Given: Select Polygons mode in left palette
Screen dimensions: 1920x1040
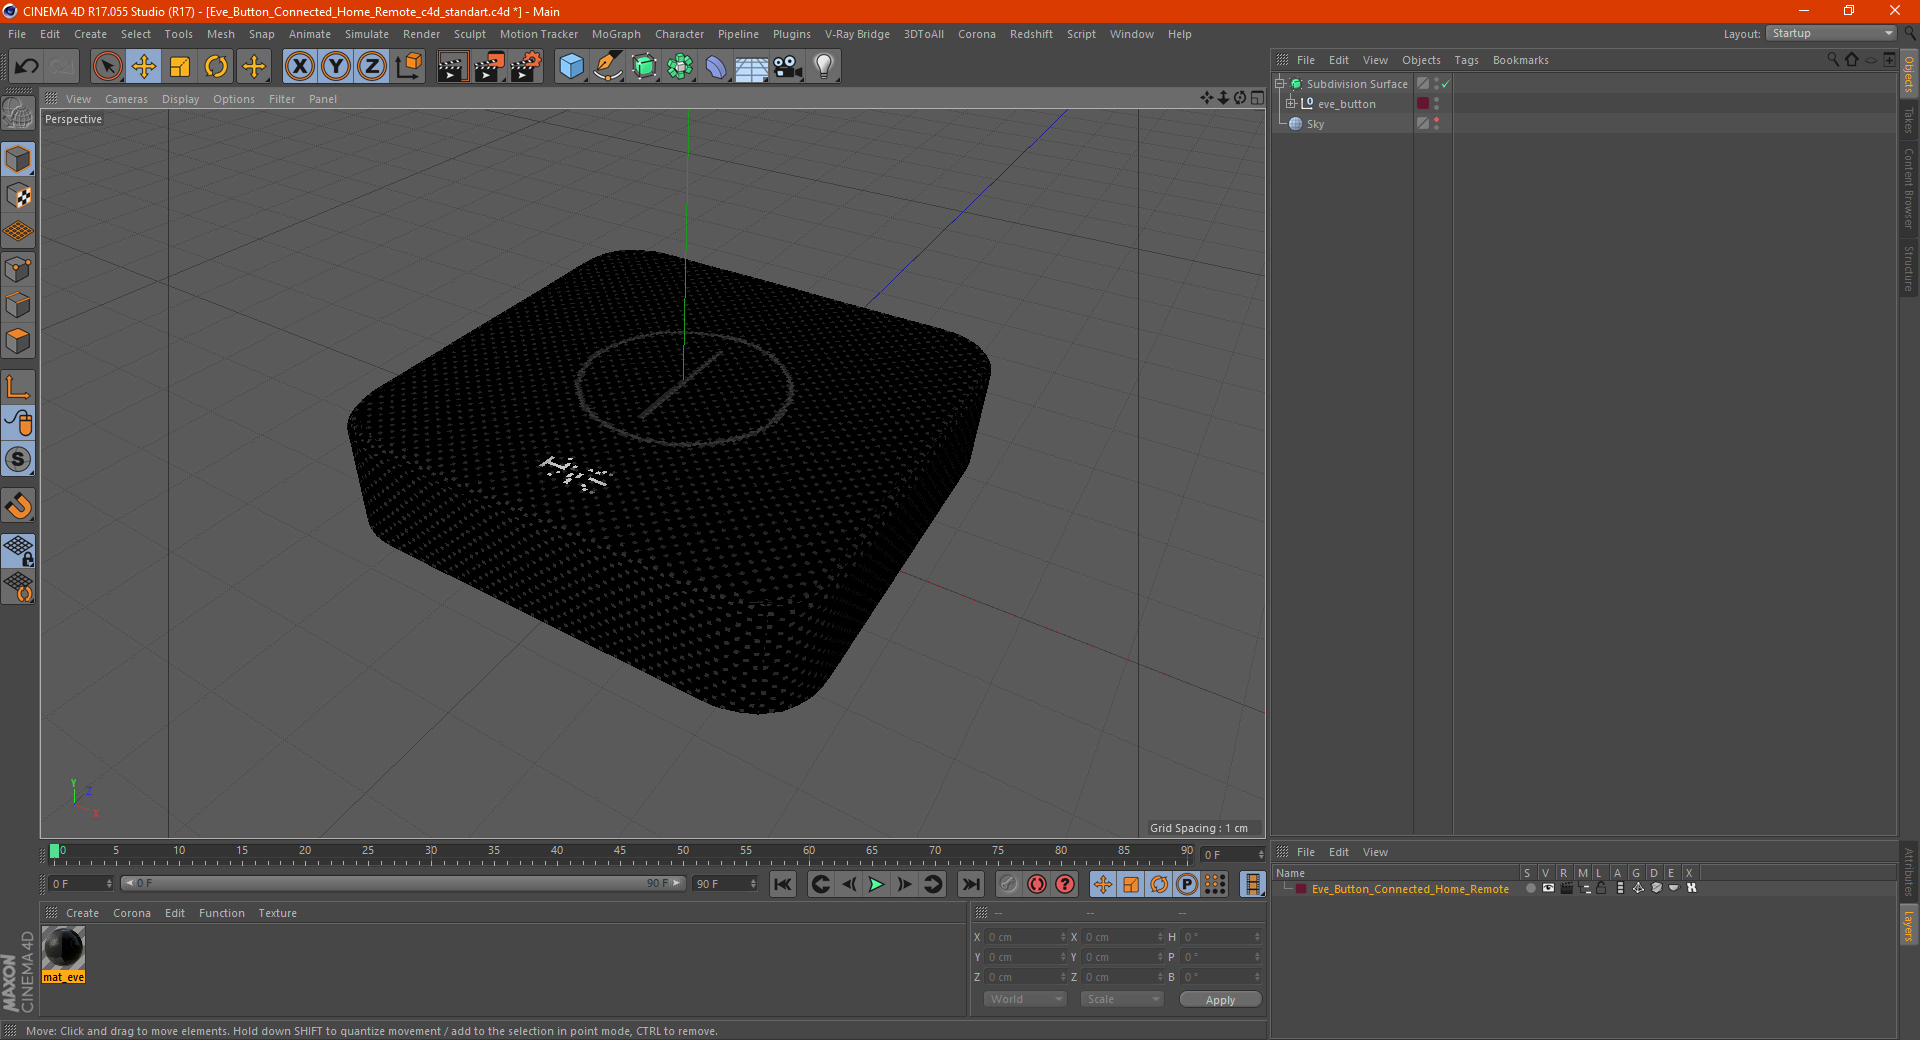Looking at the screenshot, I should pyautogui.click(x=19, y=341).
